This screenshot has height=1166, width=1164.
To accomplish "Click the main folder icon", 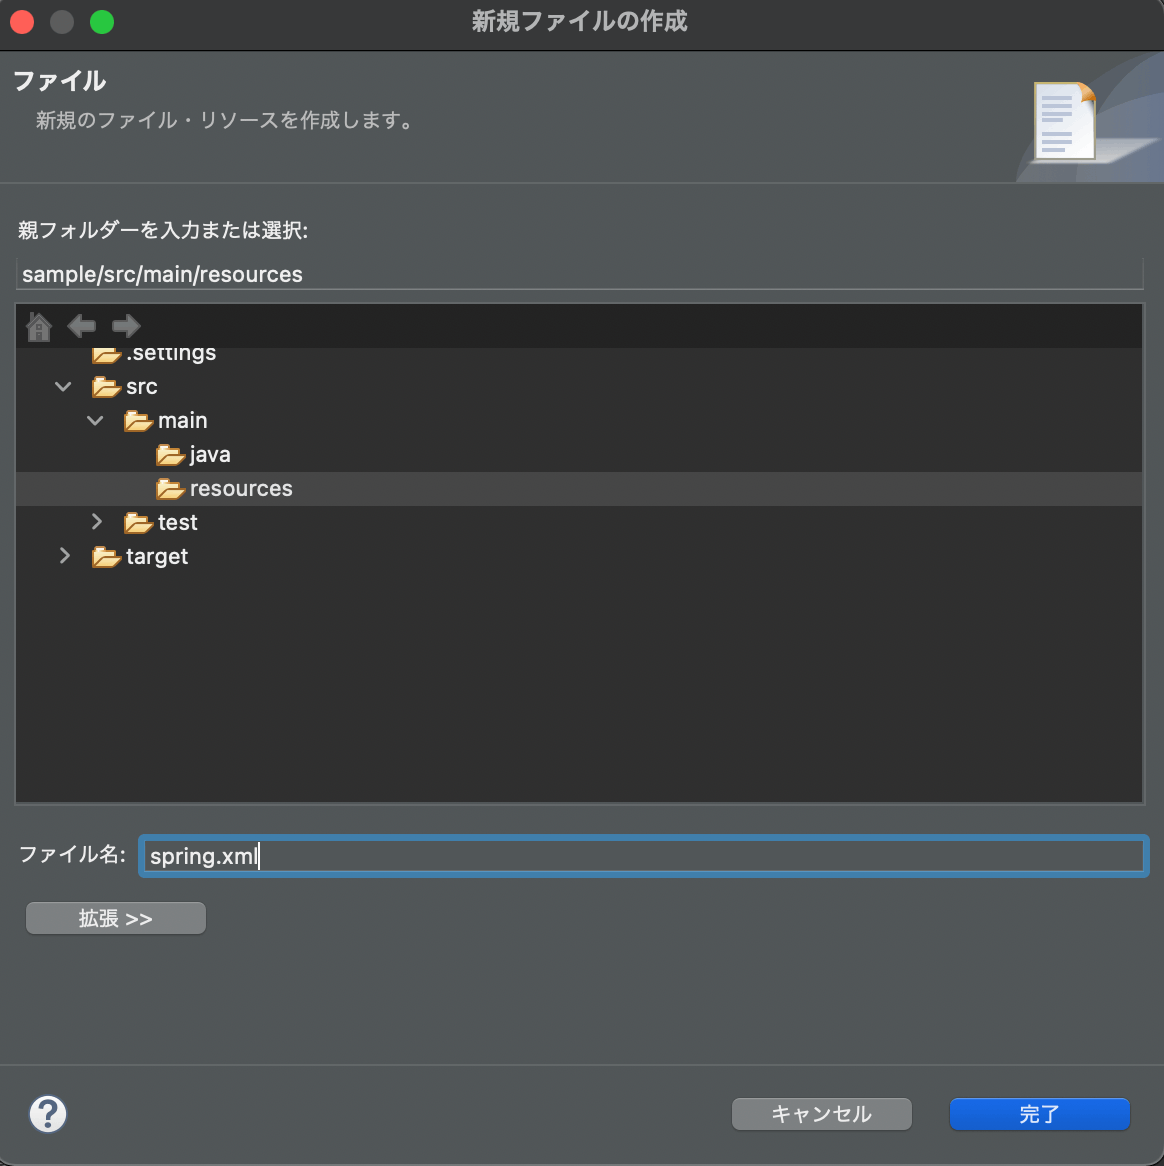I will point(138,421).
